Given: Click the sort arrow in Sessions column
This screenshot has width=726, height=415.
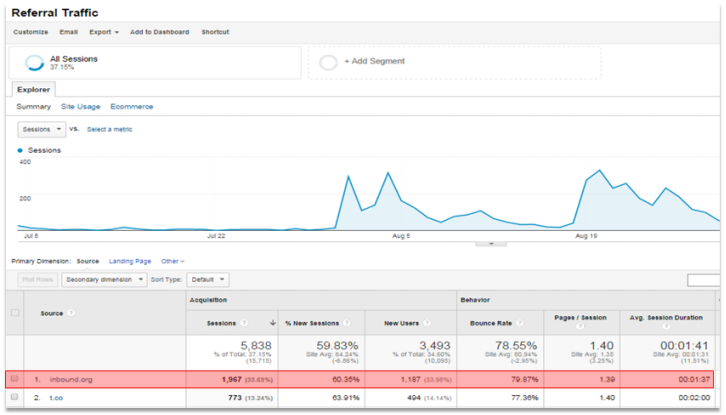Looking at the screenshot, I should click(x=274, y=323).
